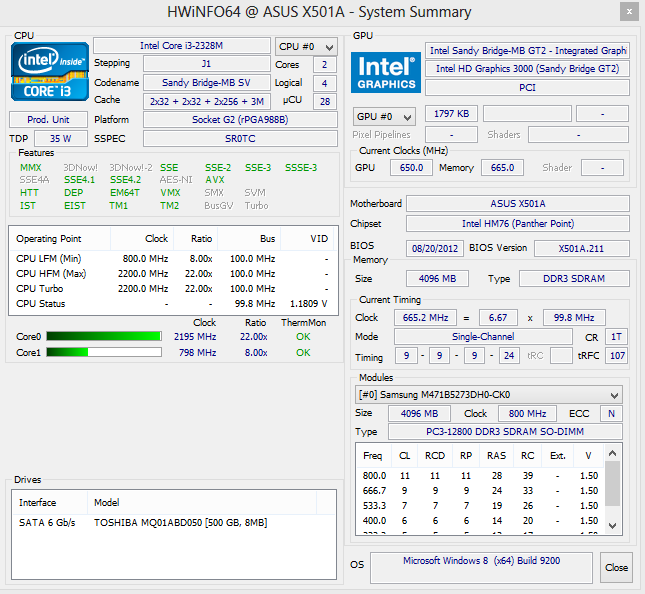Open the GPU #0 selector dropdown
The width and height of the screenshot is (645, 594).
tap(384, 117)
